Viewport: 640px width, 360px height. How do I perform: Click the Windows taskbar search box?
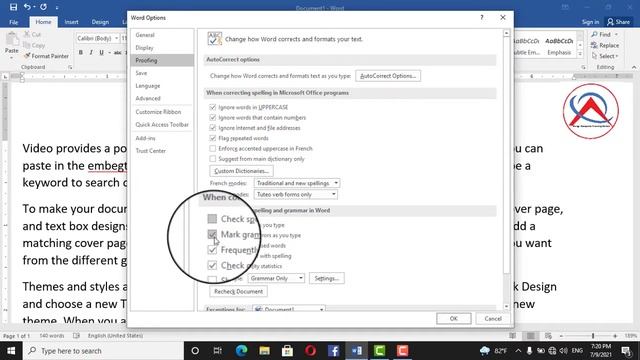coord(103,351)
